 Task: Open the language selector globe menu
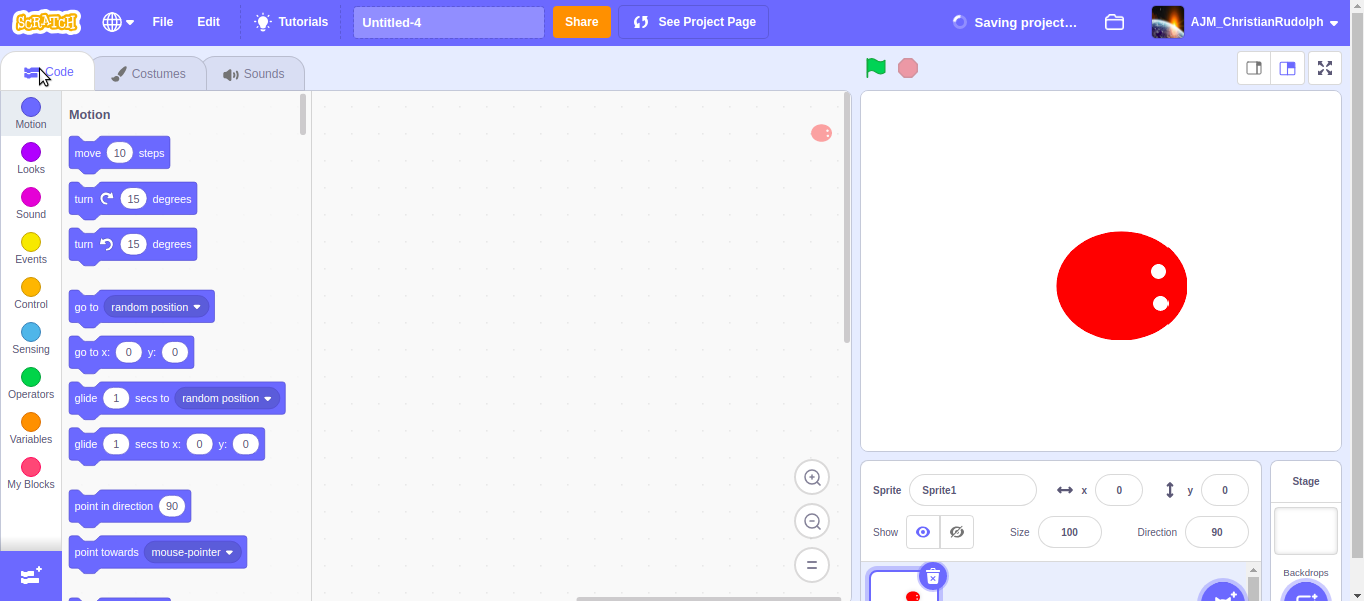(116, 21)
